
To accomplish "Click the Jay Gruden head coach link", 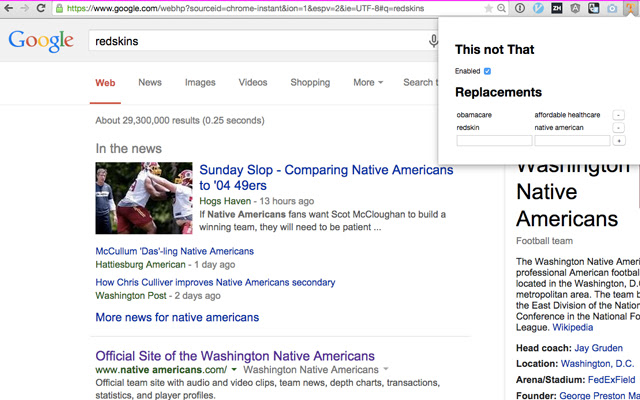I will tap(598, 348).
